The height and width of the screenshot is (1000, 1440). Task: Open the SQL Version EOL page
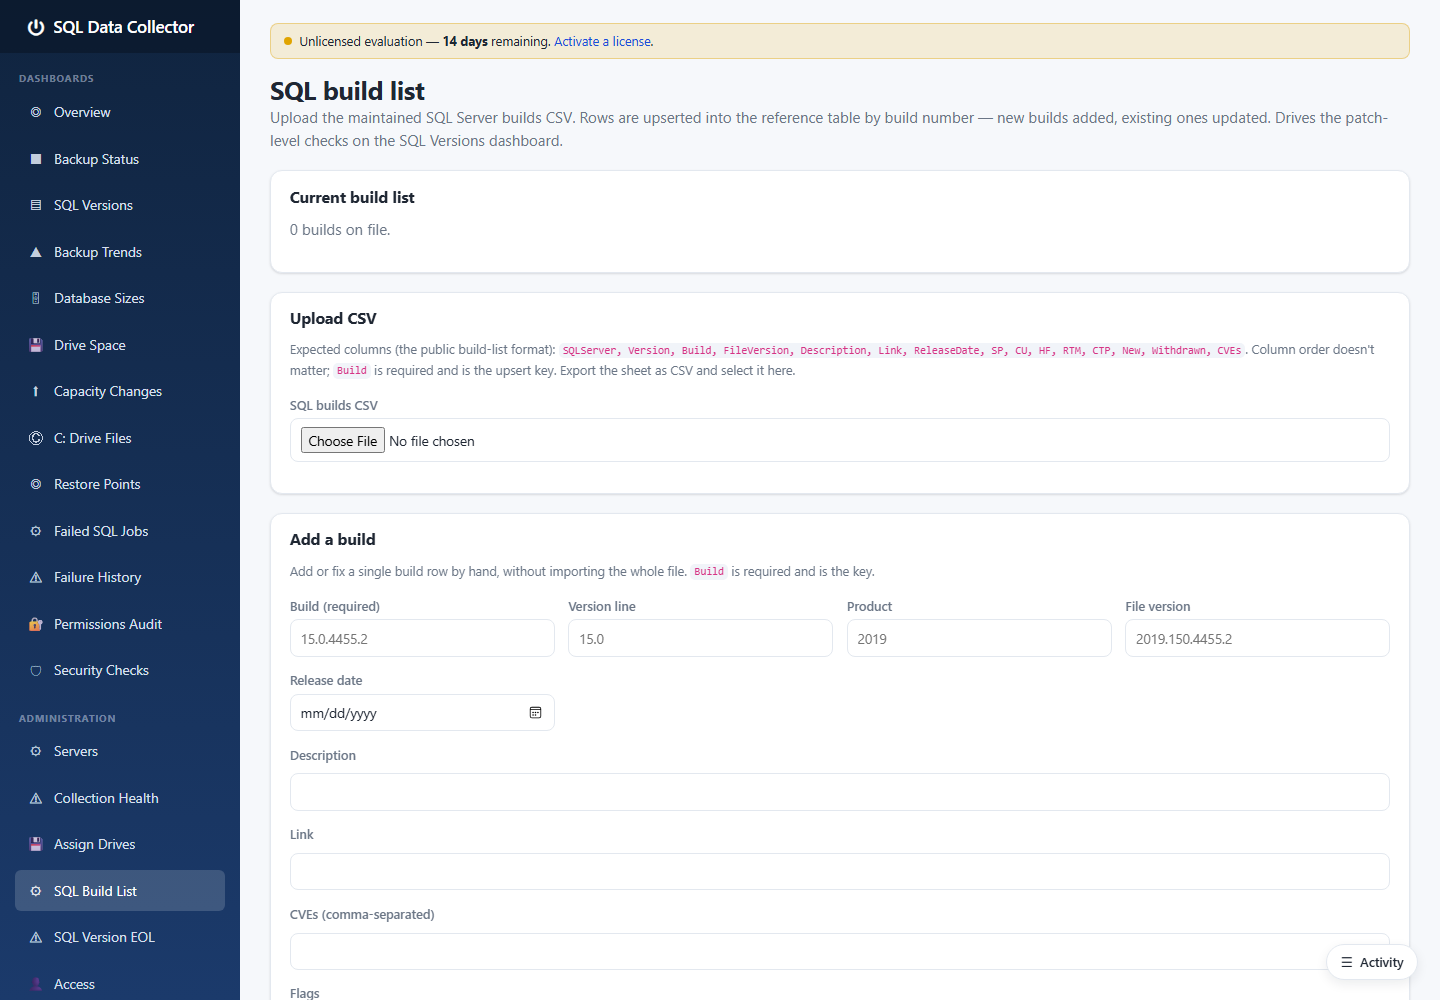tap(120, 937)
